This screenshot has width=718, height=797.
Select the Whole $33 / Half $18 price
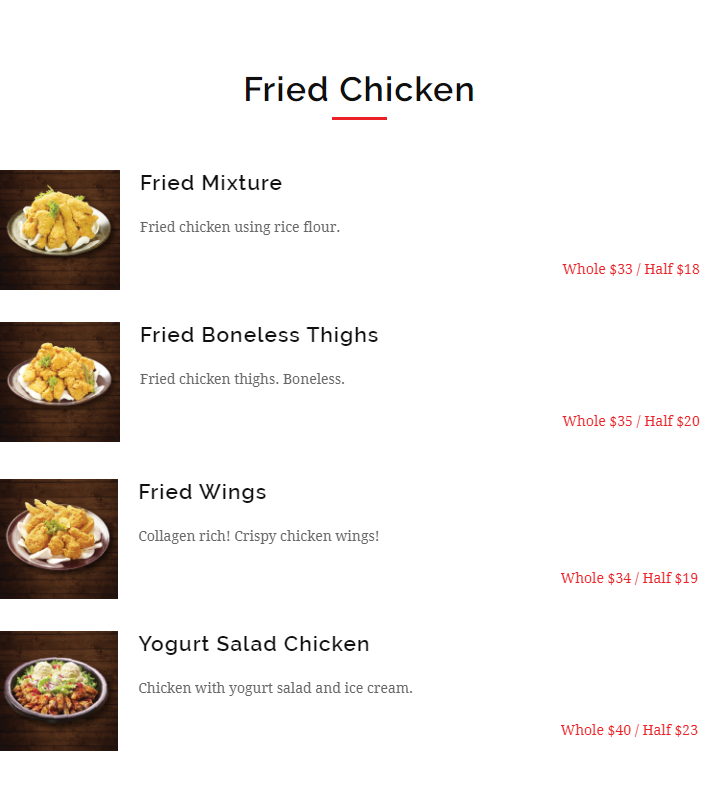point(631,269)
